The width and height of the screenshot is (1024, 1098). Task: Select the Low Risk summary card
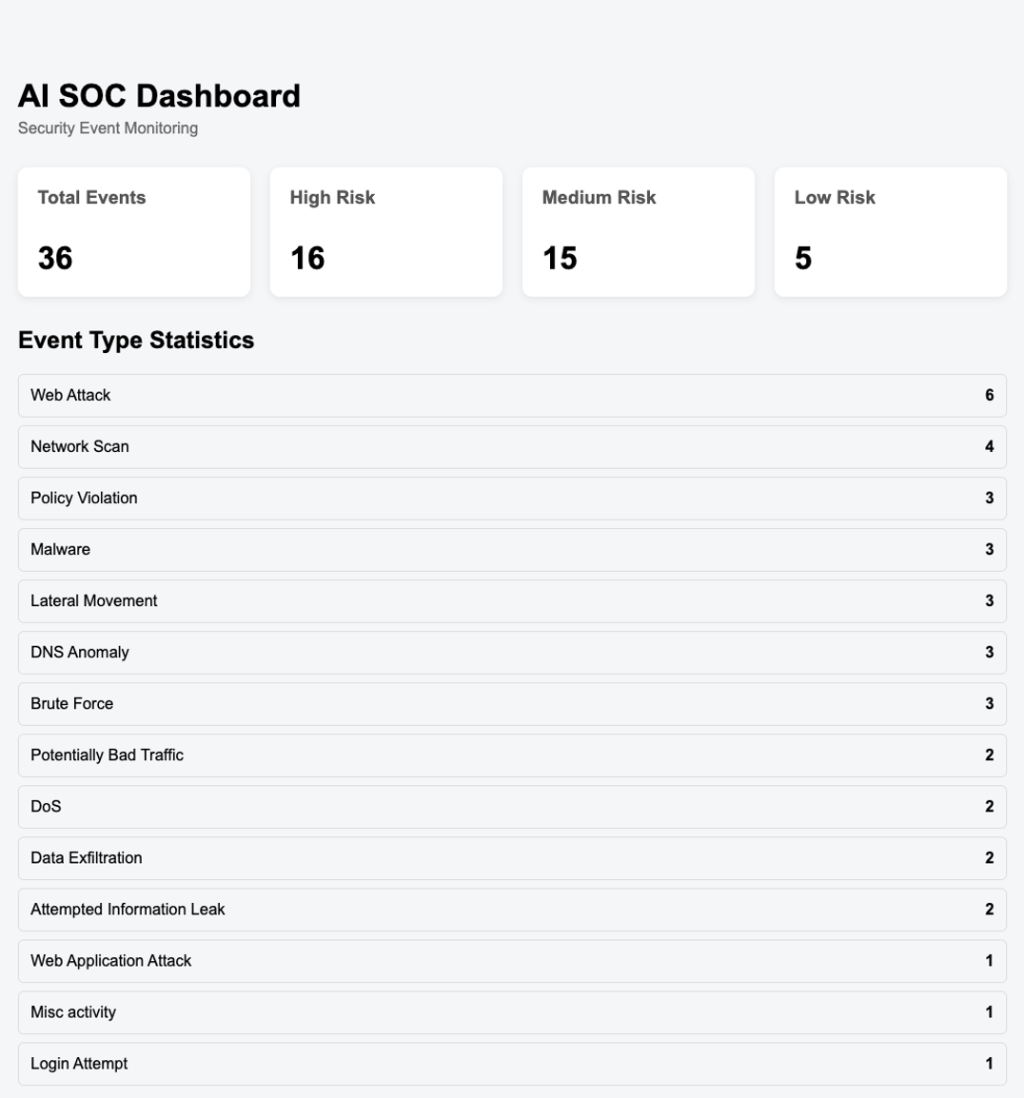tap(890, 232)
